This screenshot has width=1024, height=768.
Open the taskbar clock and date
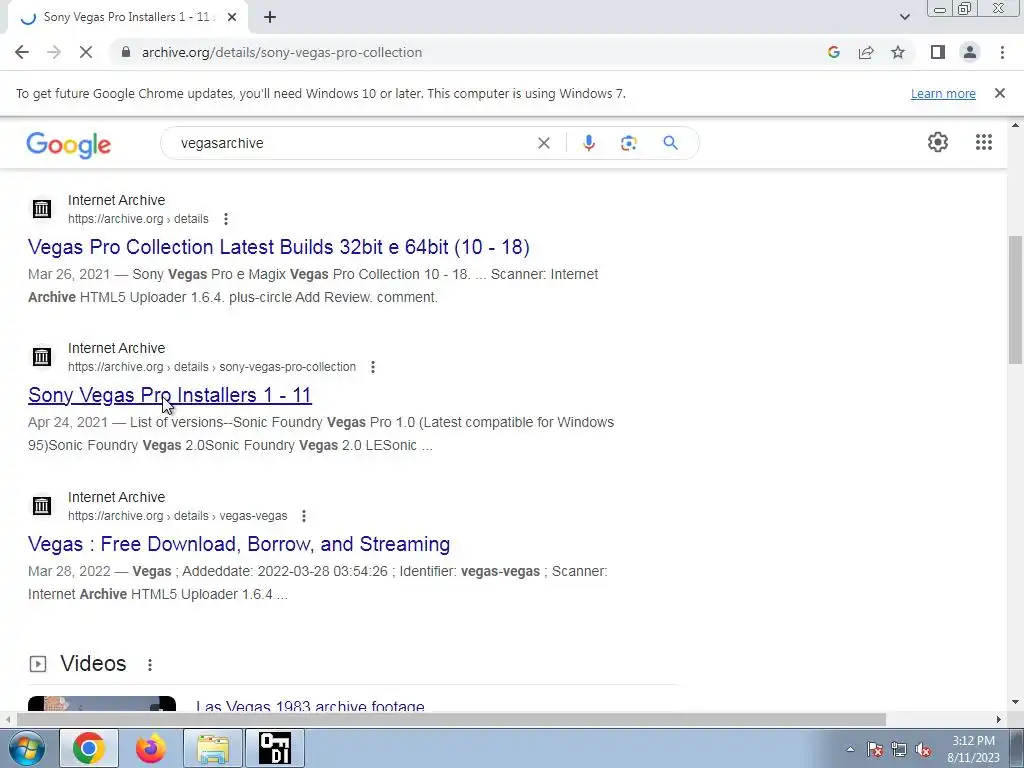[x=973, y=749]
